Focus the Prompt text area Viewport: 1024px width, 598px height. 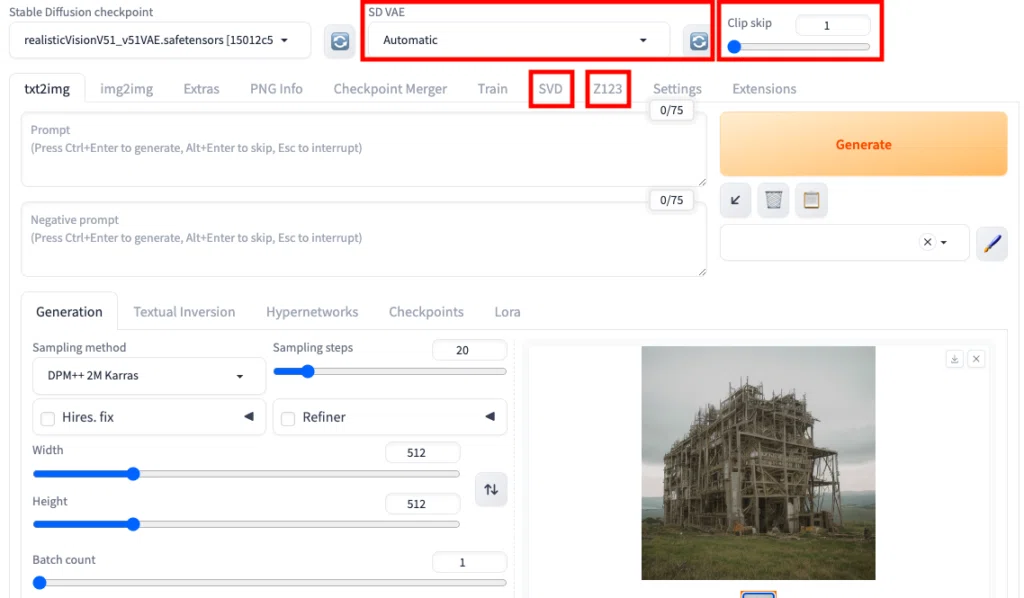point(364,150)
